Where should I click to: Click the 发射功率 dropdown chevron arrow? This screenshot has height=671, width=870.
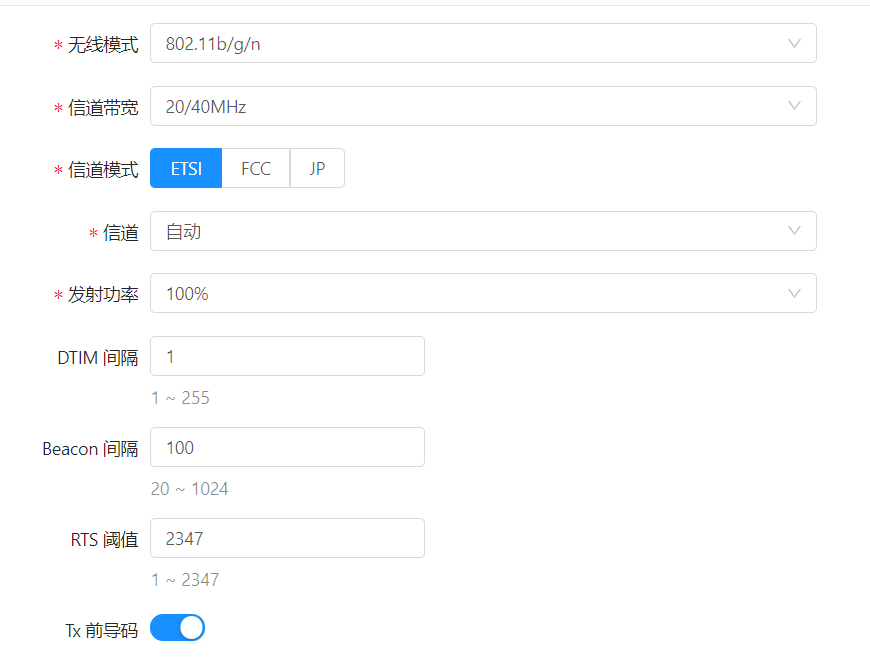[794, 294]
